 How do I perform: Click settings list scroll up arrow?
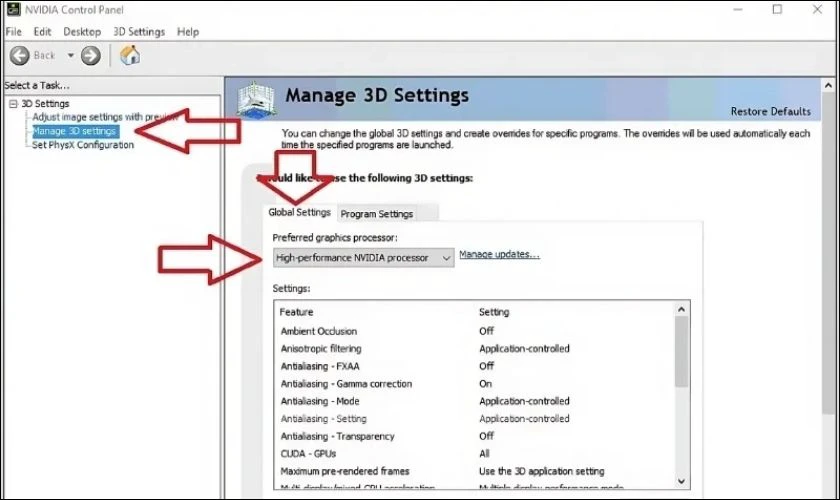[681, 309]
